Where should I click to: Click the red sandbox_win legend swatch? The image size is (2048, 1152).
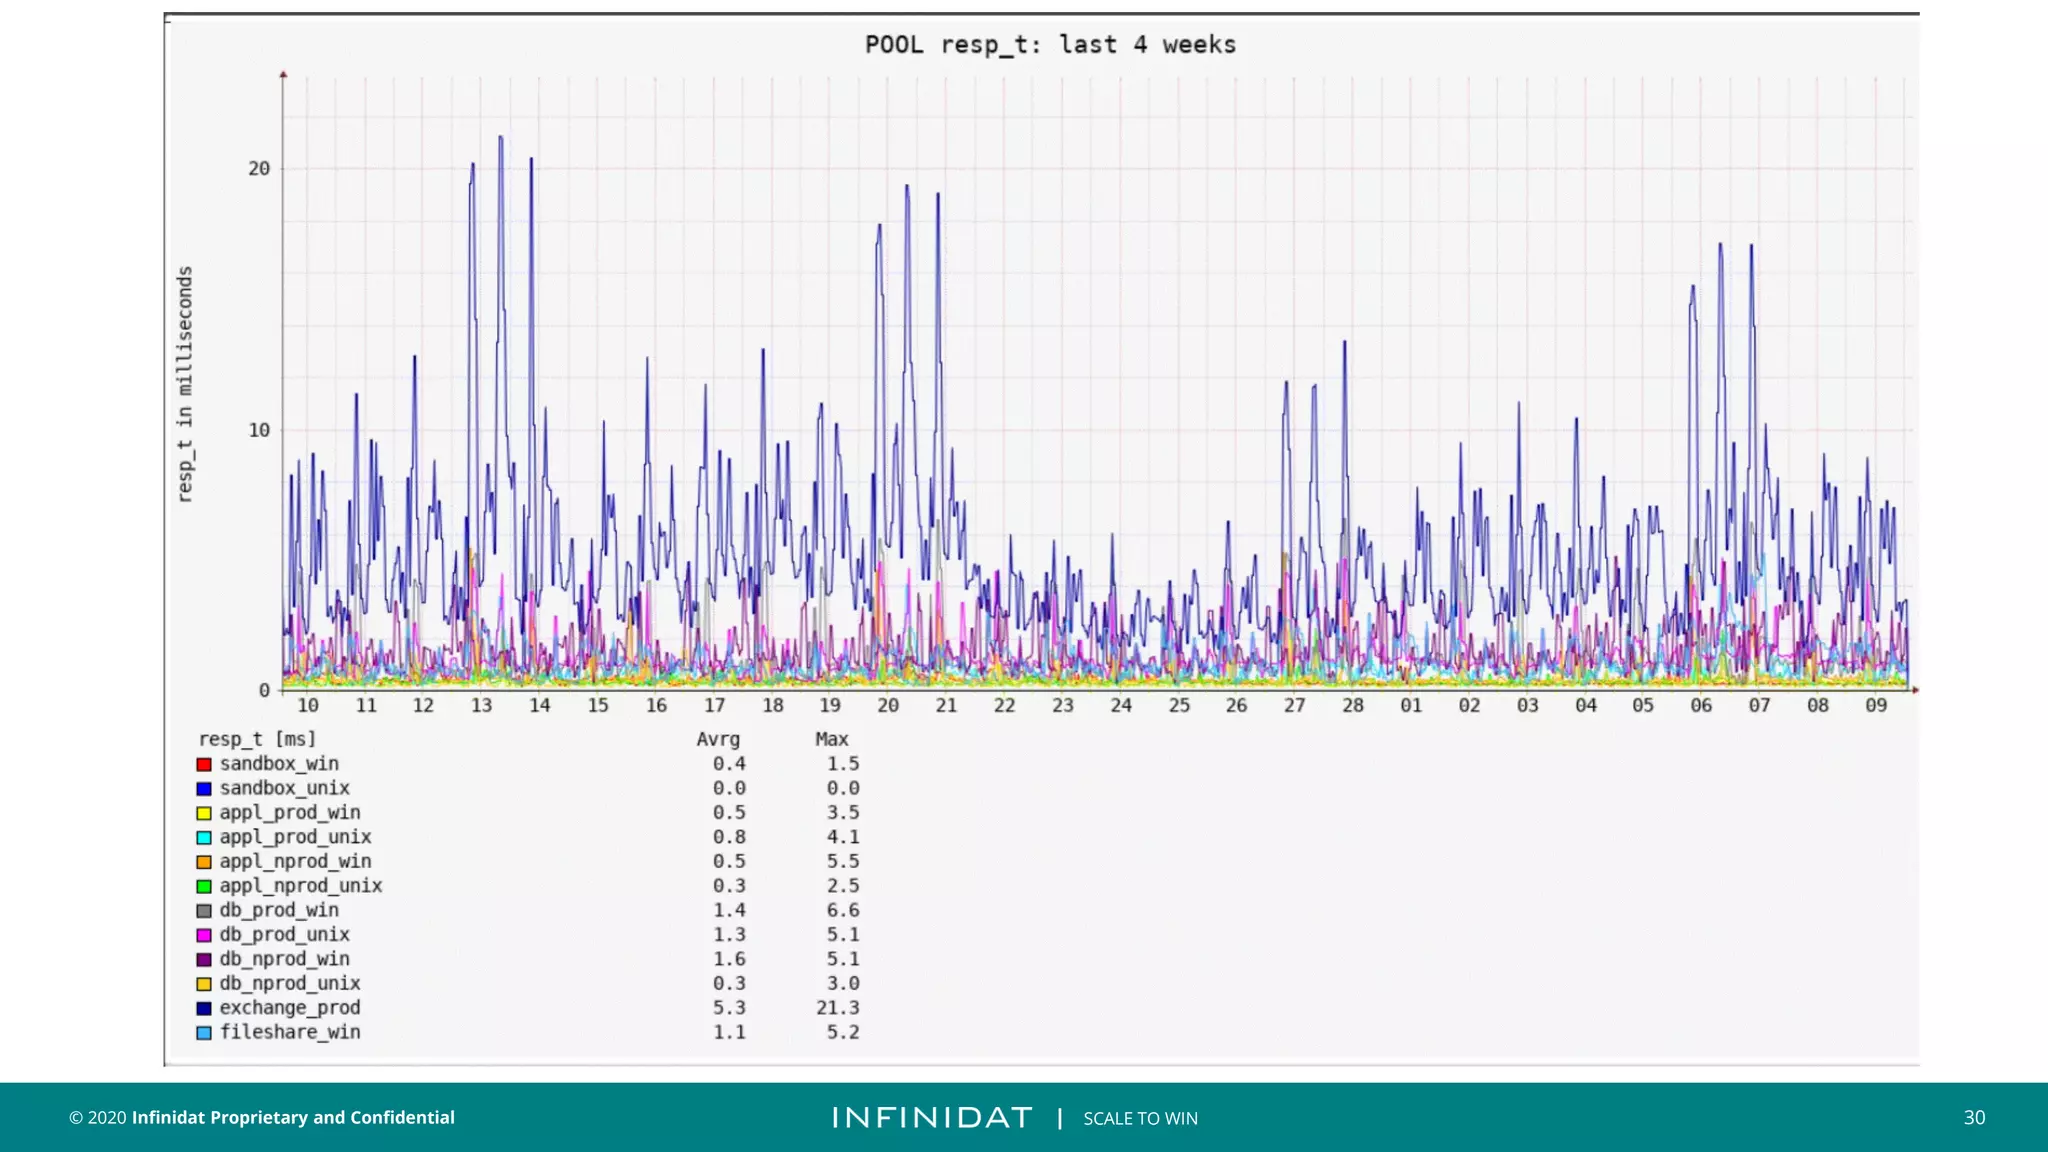point(204,764)
